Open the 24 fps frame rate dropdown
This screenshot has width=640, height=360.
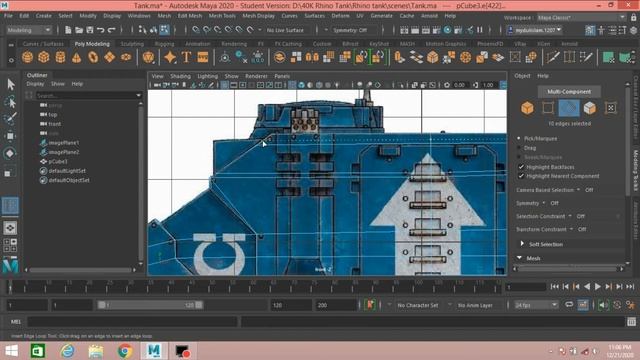(x=536, y=305)
